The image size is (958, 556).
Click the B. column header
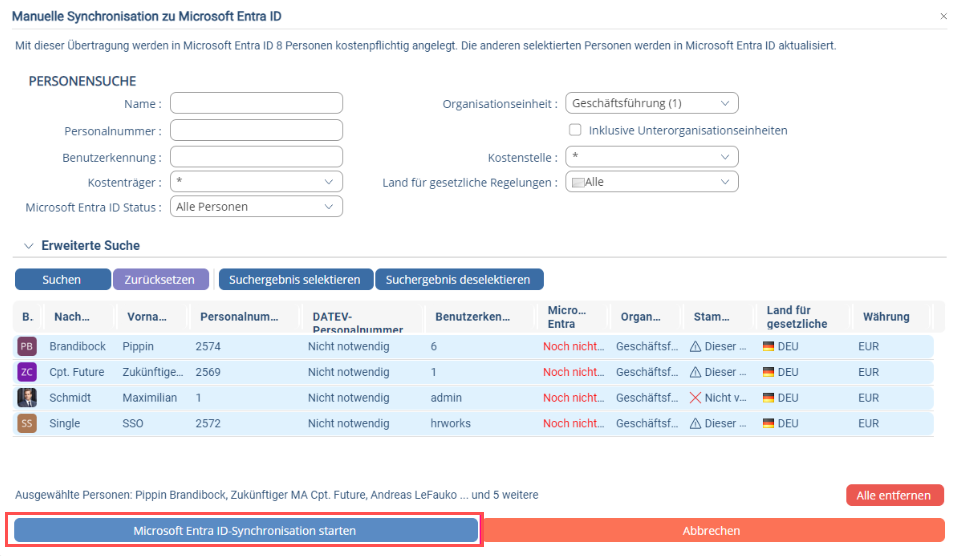coord(27,316)
